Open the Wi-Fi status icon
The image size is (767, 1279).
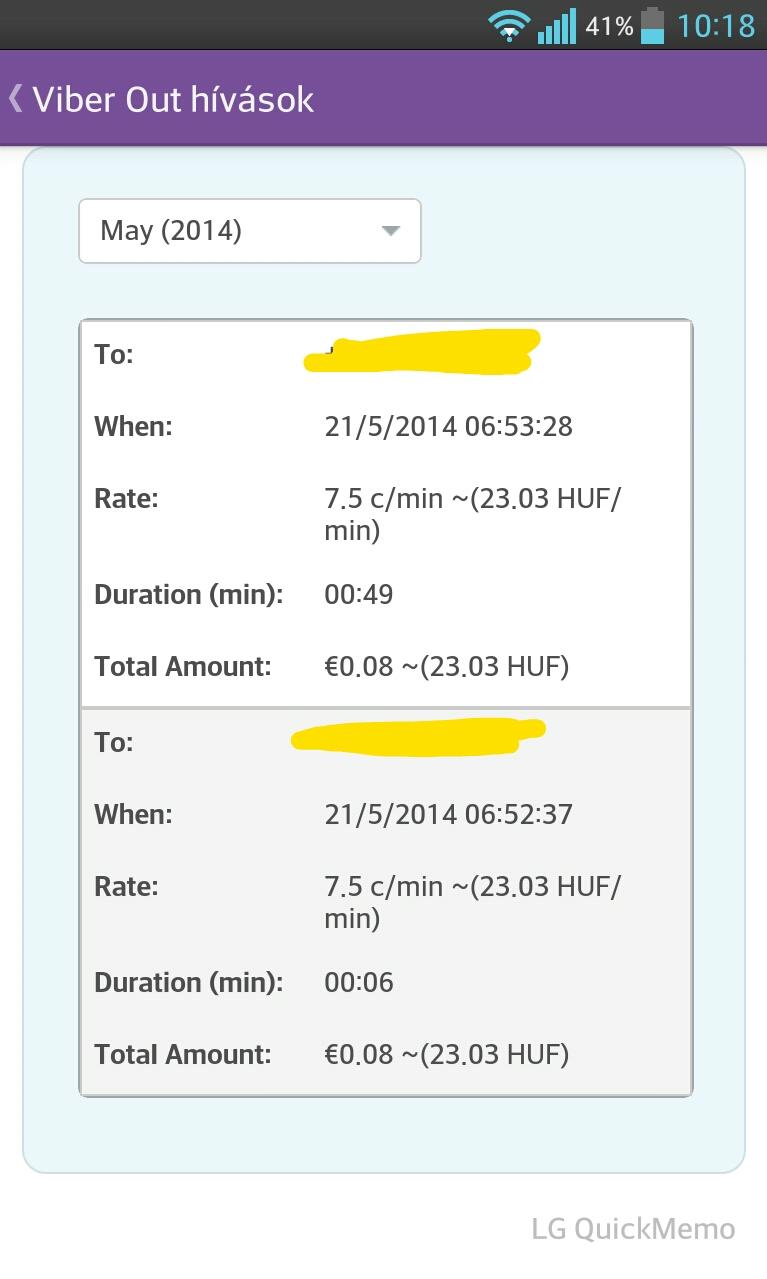[x=509, y=25]
